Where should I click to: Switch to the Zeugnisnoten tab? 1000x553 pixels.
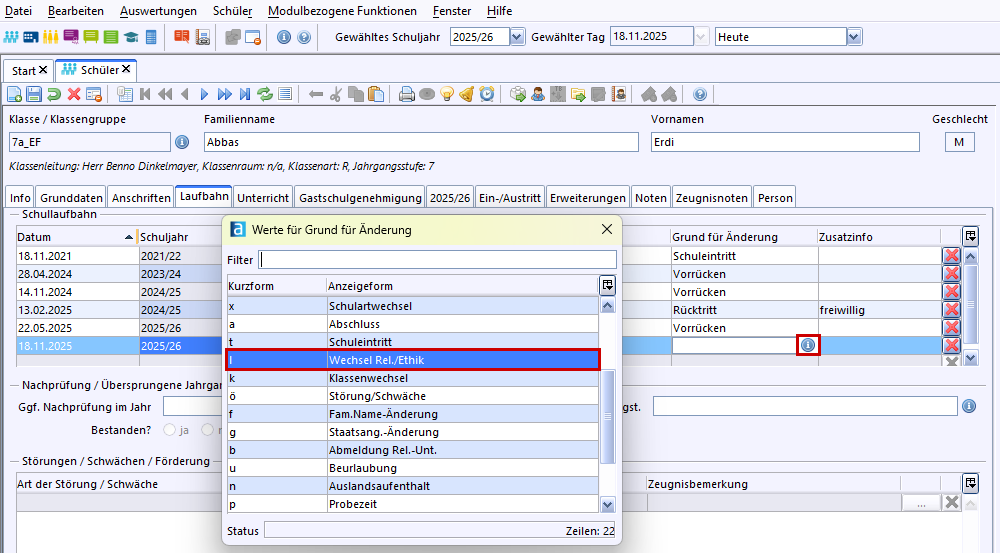point(711,198)
